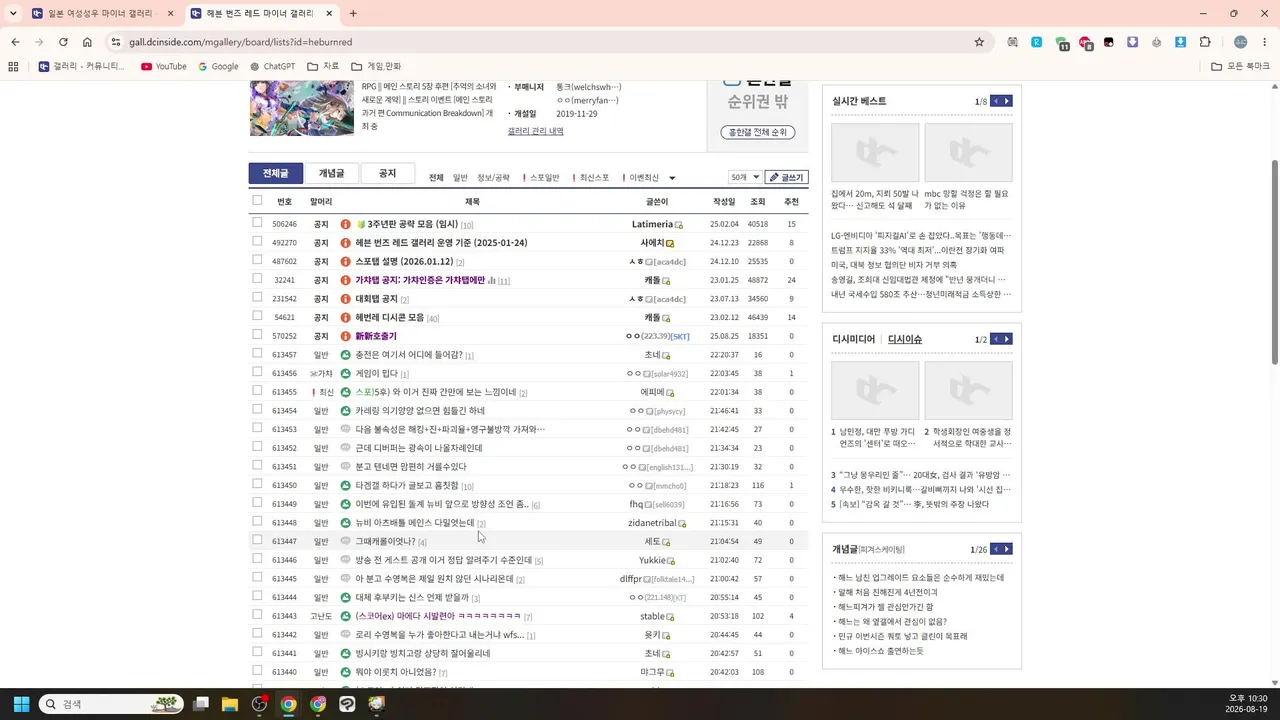Reload the page
Screen dimensions: 1280x720
(x=63, y=42)
